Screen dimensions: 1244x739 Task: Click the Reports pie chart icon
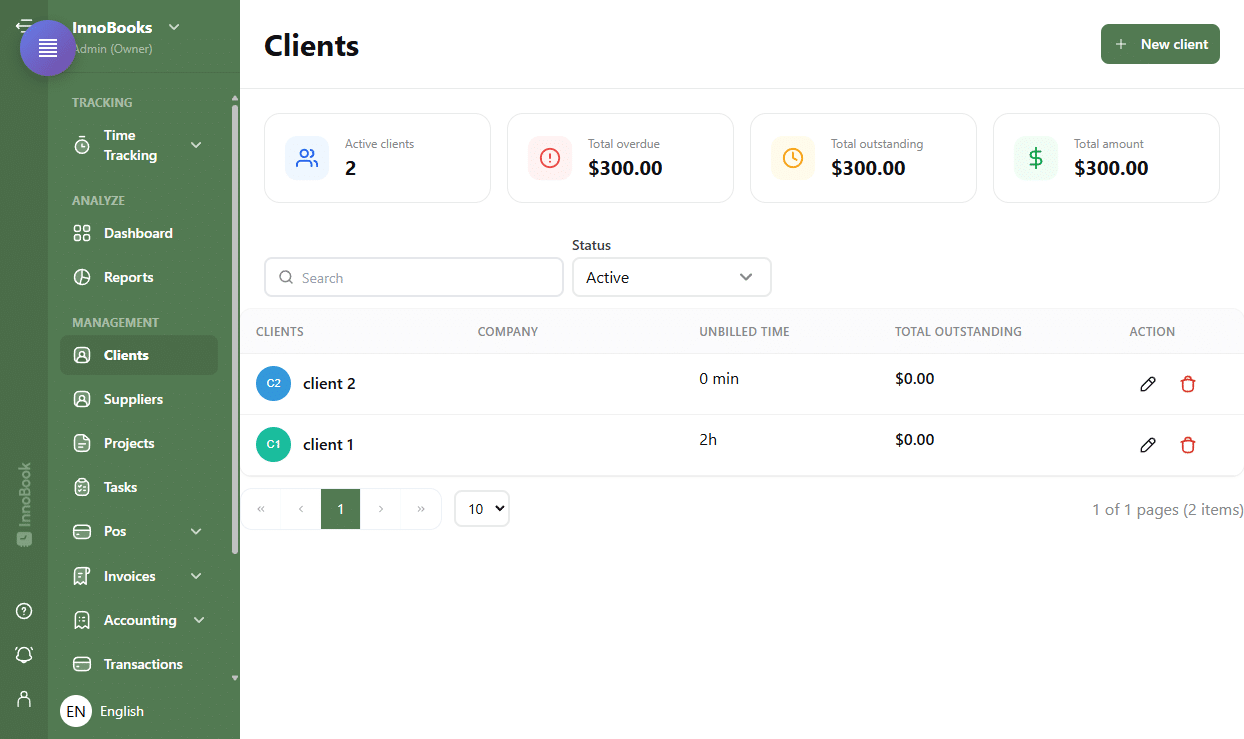click(82, 277)
